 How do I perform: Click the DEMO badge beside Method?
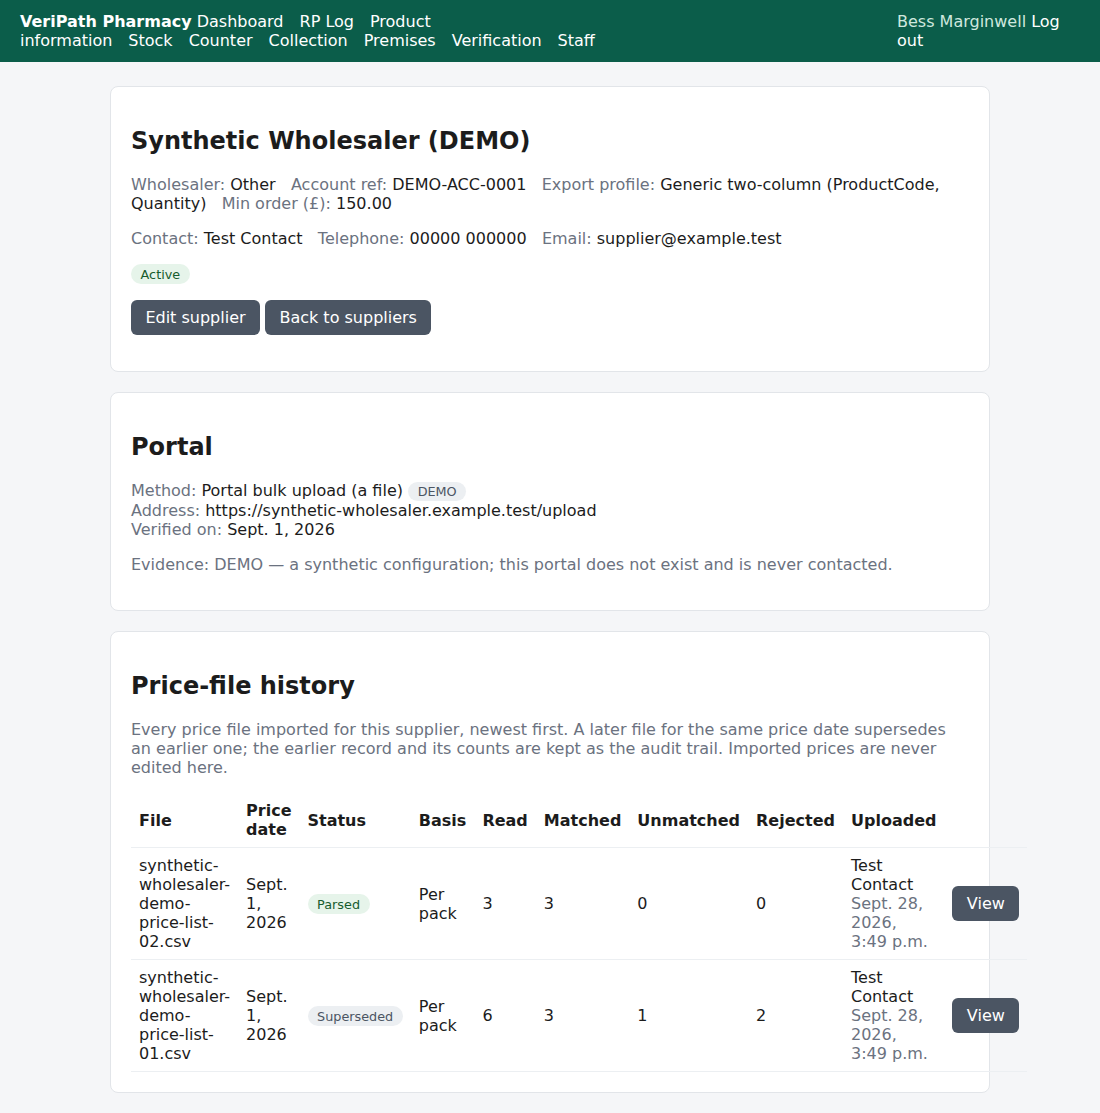coord(436,491)
